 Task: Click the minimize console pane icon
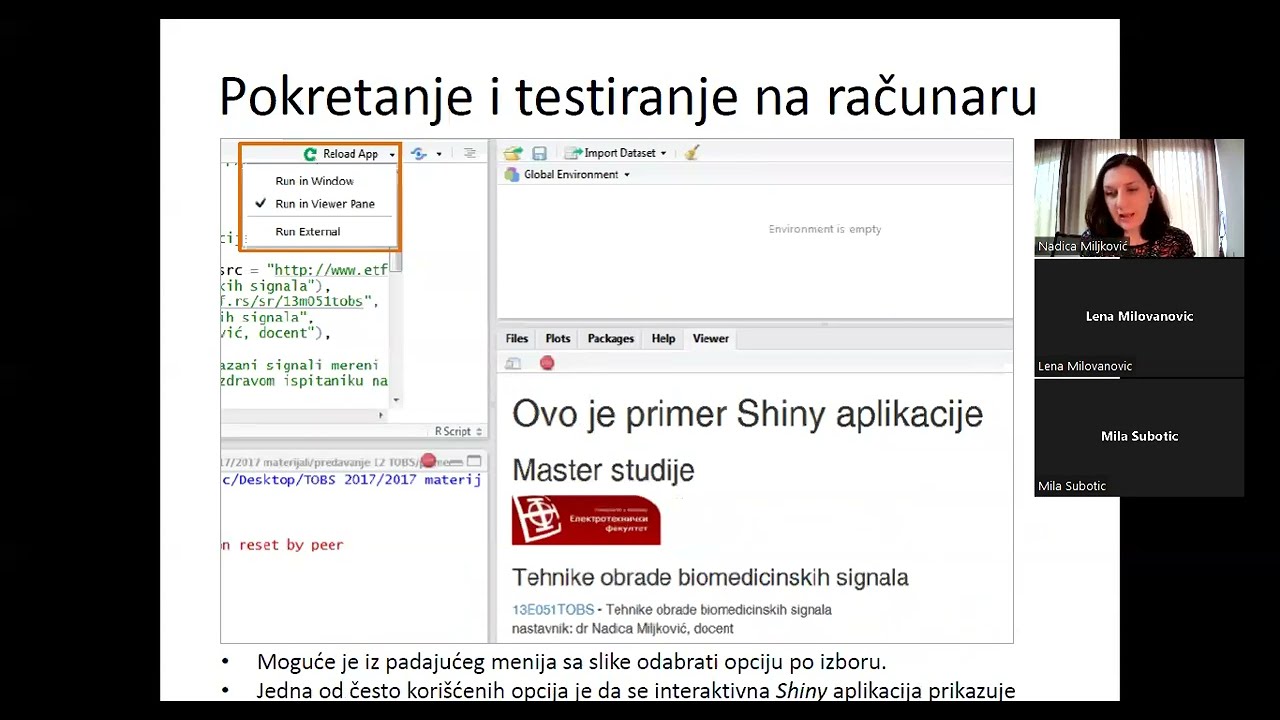pos(455,462)
